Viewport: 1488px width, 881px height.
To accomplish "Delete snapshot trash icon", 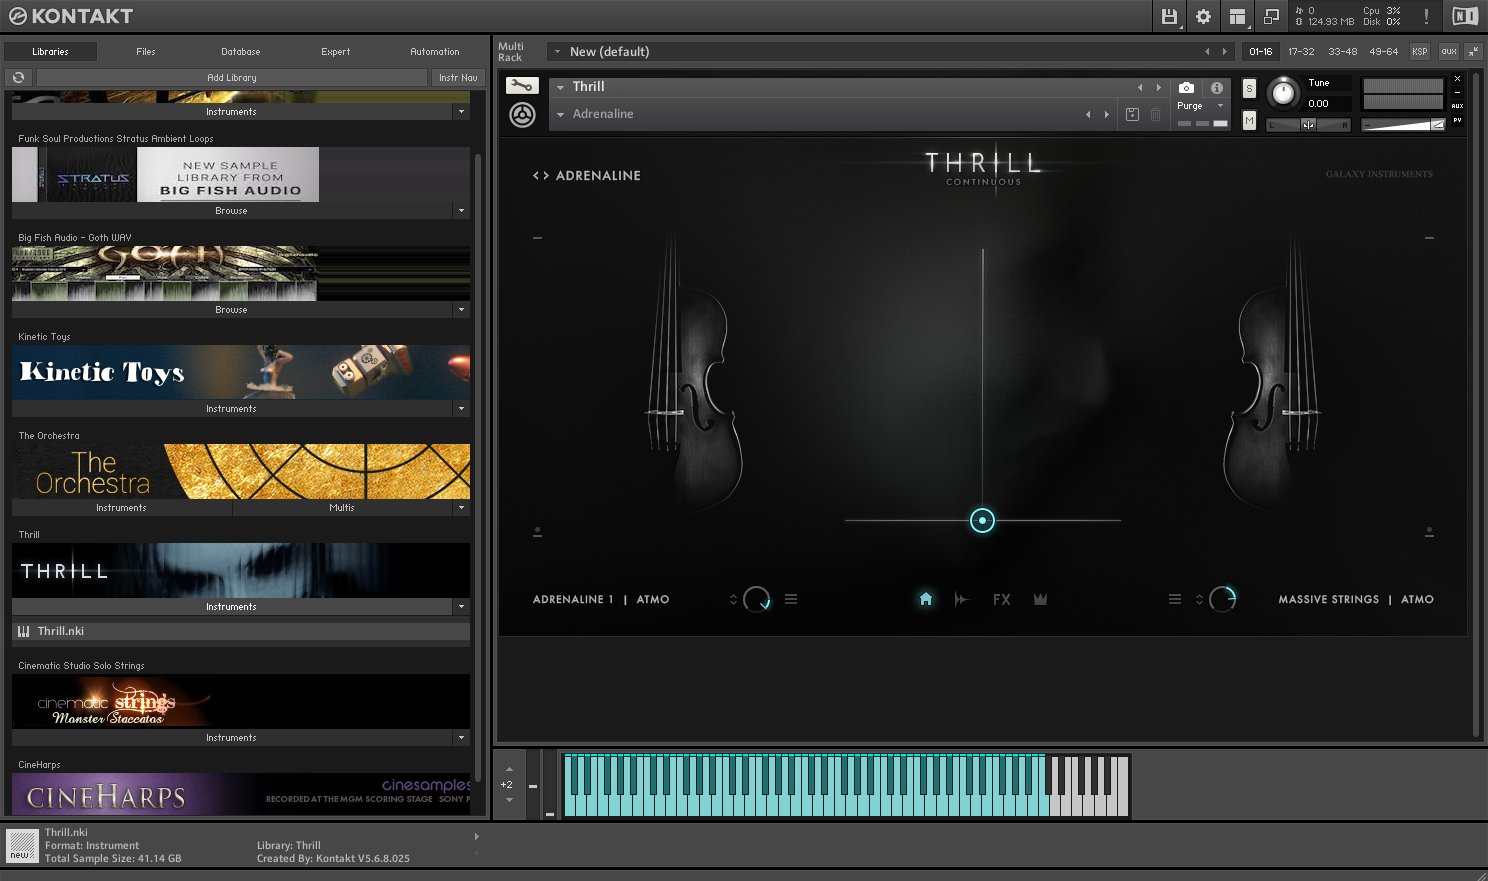I will pos(1155,115).
